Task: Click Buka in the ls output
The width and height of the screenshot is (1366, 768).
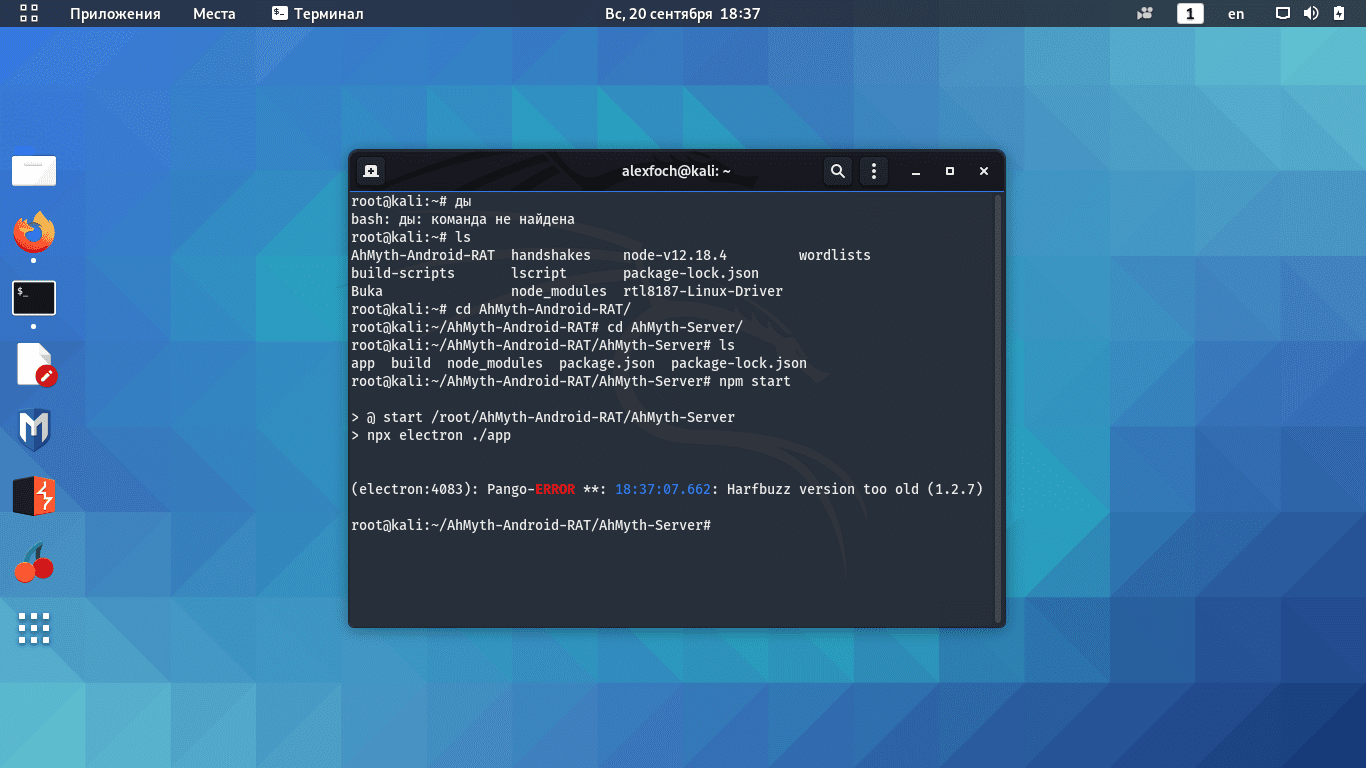Action: click(367, 291)
